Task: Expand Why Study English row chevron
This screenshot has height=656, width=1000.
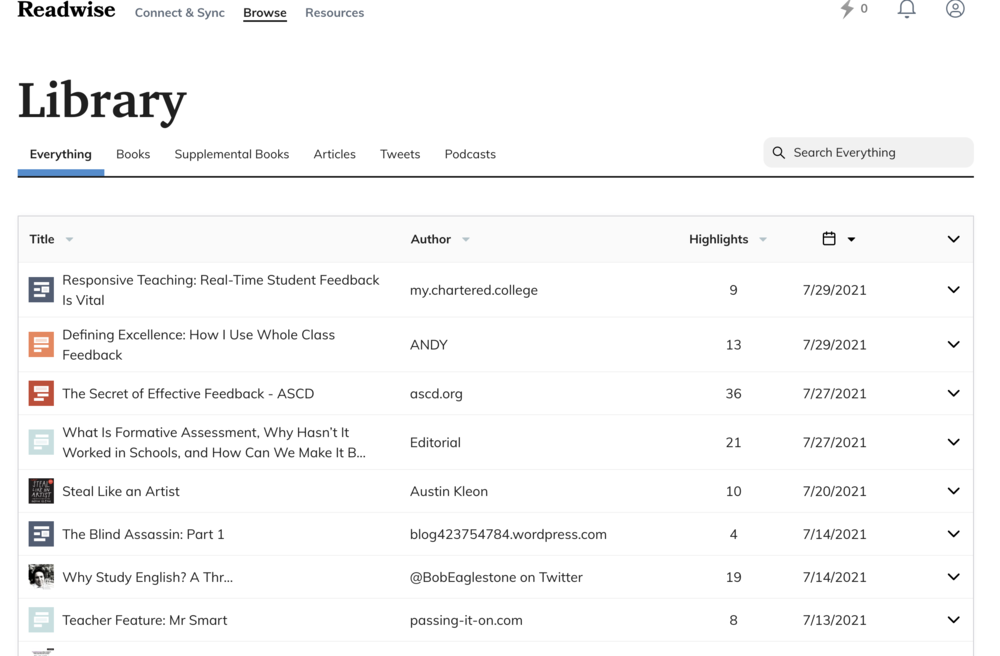Action: click(x=953, y=577)
